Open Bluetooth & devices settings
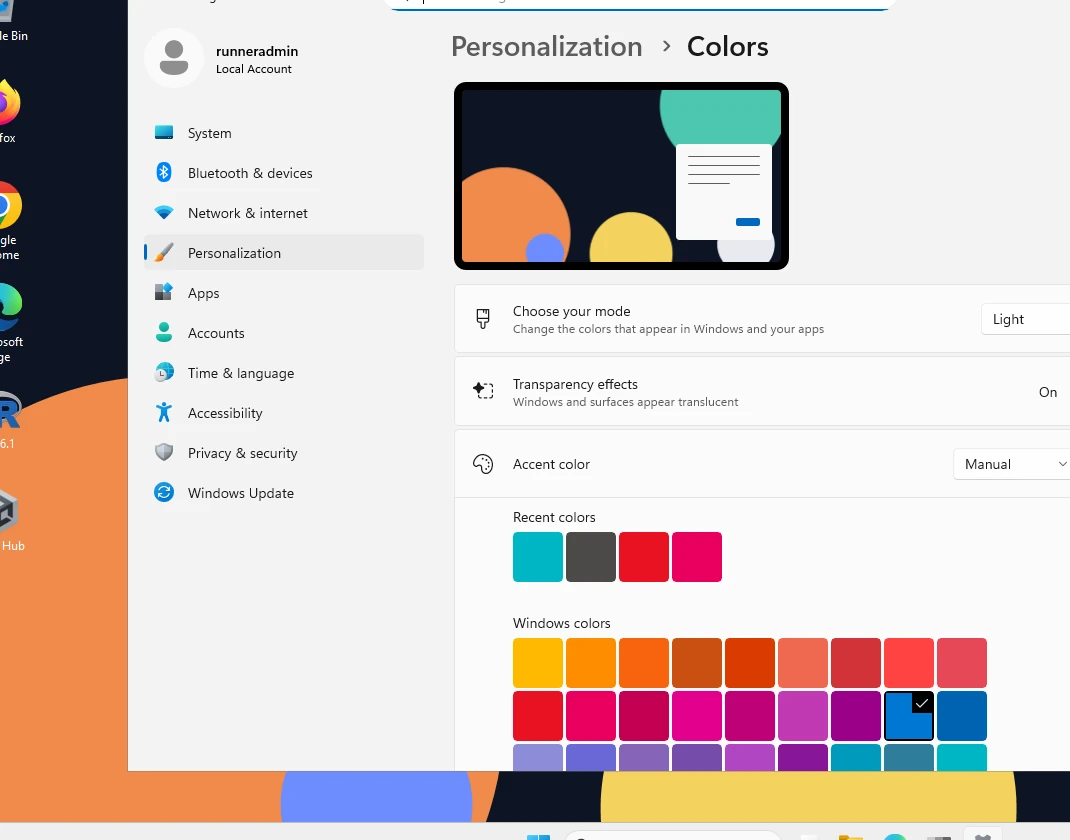The width and height of the screenshot is (1070, 840). pyautogui.click(x=283, y=173)
